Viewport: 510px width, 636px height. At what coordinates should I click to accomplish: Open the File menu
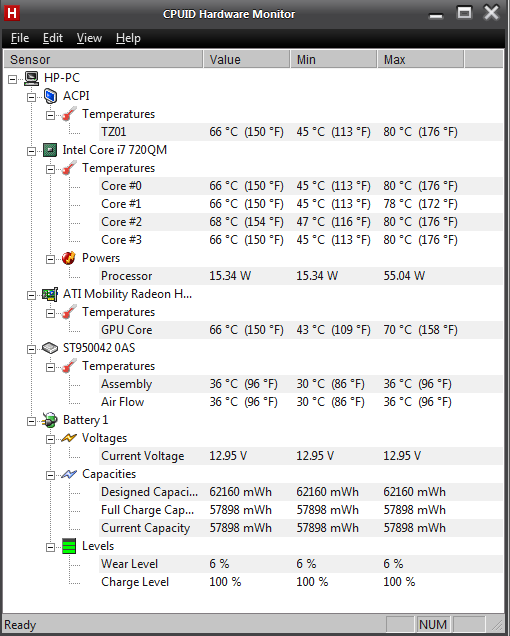point(20,38)
